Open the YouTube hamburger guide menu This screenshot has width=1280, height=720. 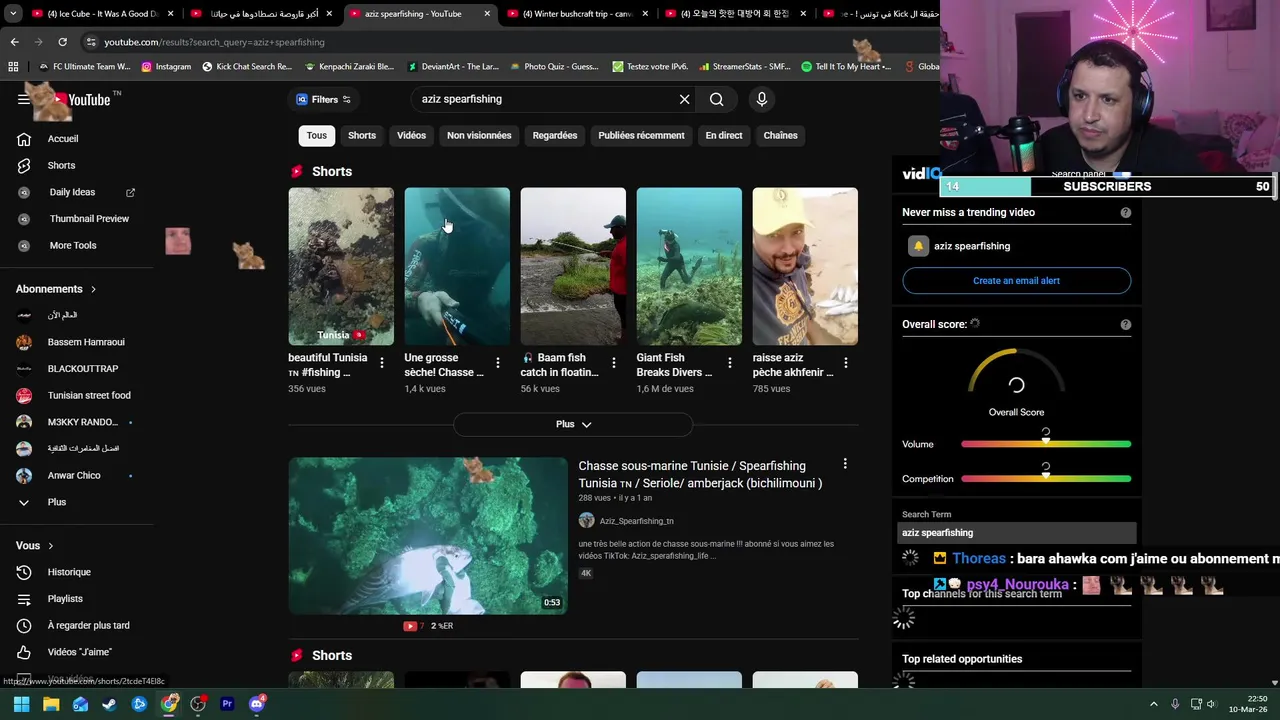tap(24, 99)
